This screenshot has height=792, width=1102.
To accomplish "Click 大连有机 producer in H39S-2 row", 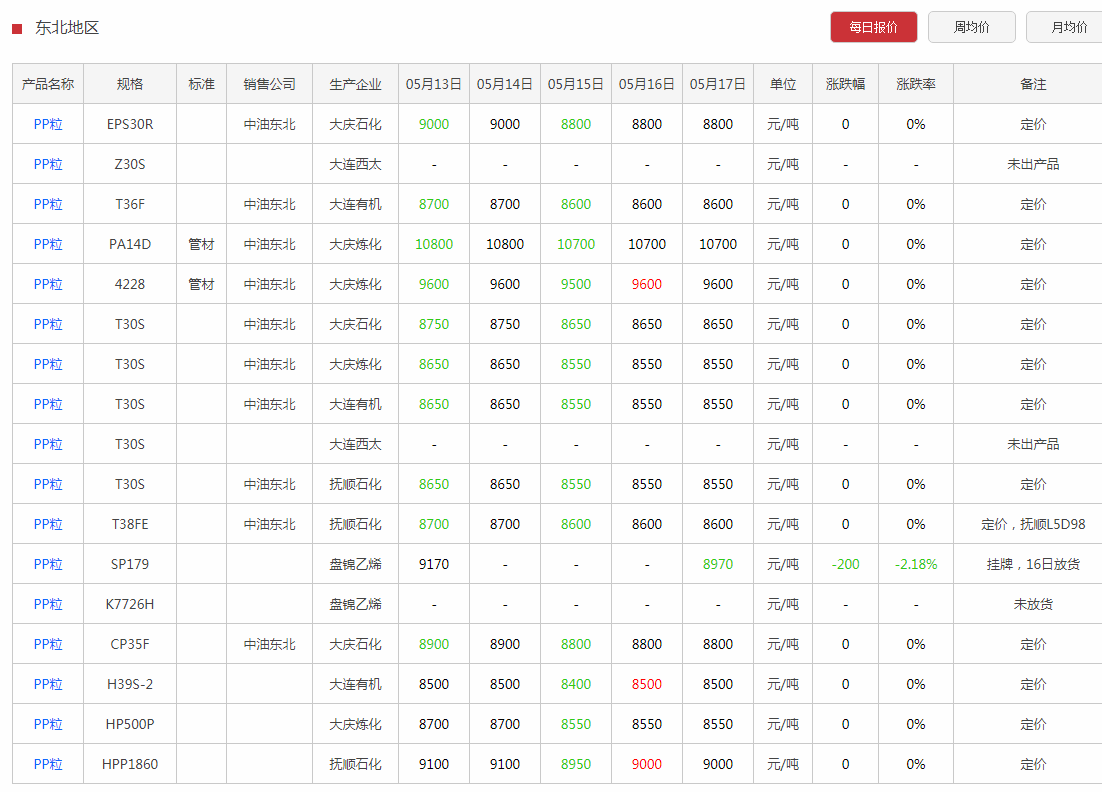I will [x=356, y=684].
